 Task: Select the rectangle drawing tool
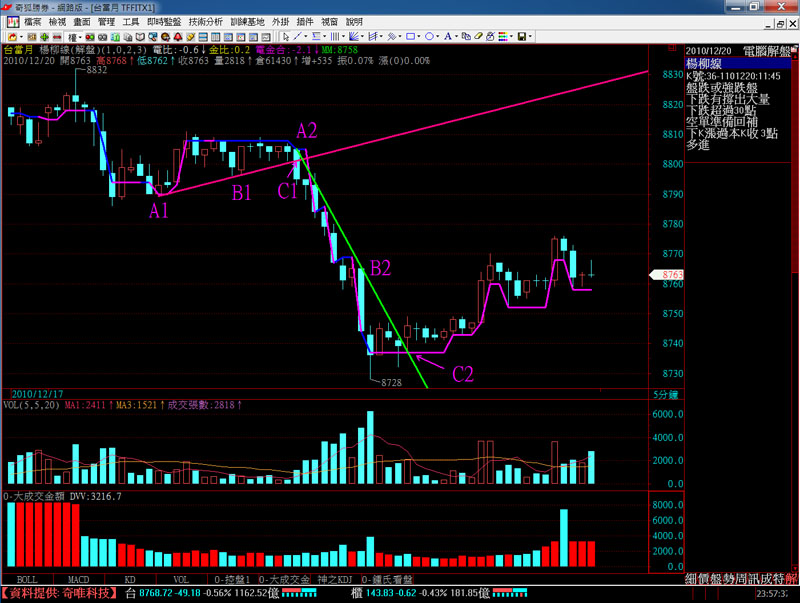click(x=411, y=36)
